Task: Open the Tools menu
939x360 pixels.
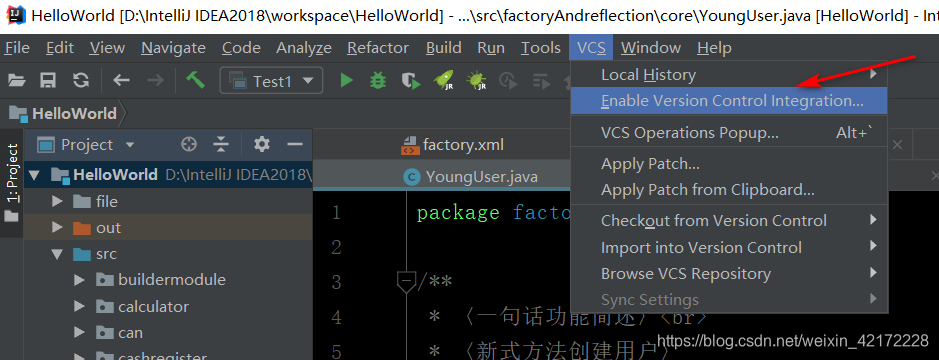Action: pyautogui.click(x=541, y=47)
